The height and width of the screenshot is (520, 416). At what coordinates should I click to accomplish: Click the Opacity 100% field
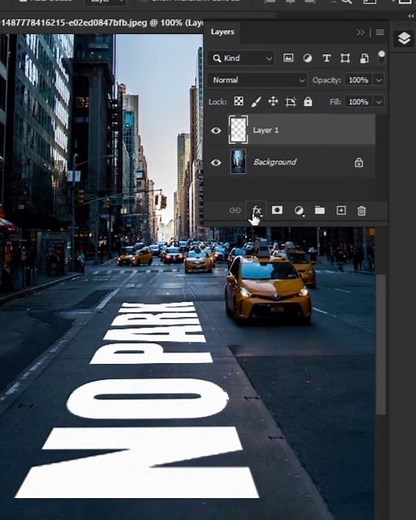point(359,80)
